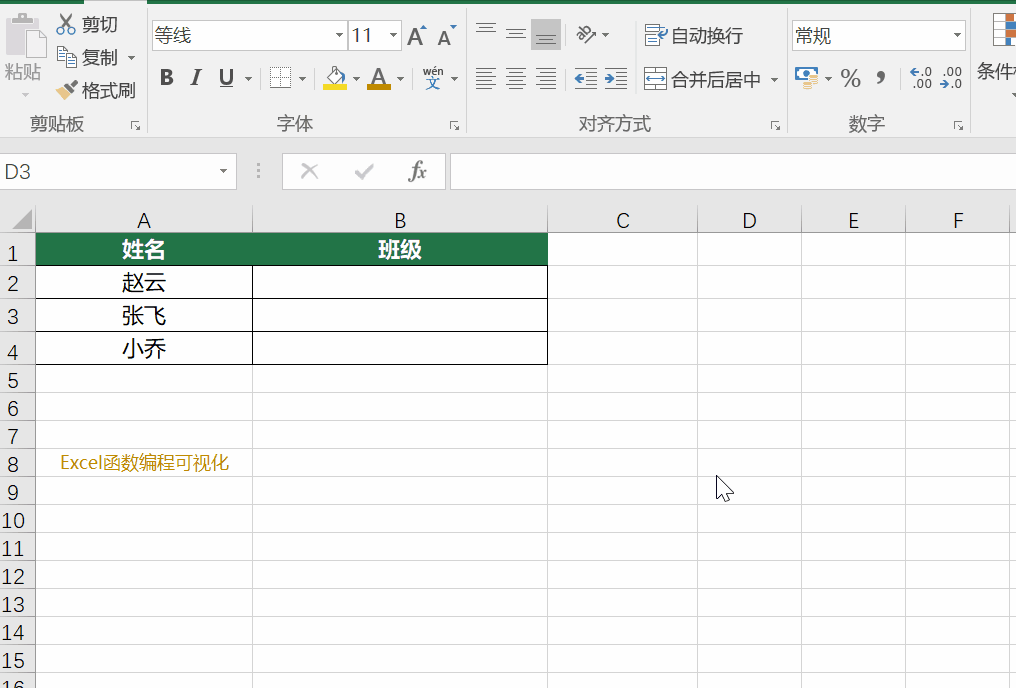Apply the yellow fill color bucket
The width and height of the screenshot is (1016, 688).
[x=335, y=78]
